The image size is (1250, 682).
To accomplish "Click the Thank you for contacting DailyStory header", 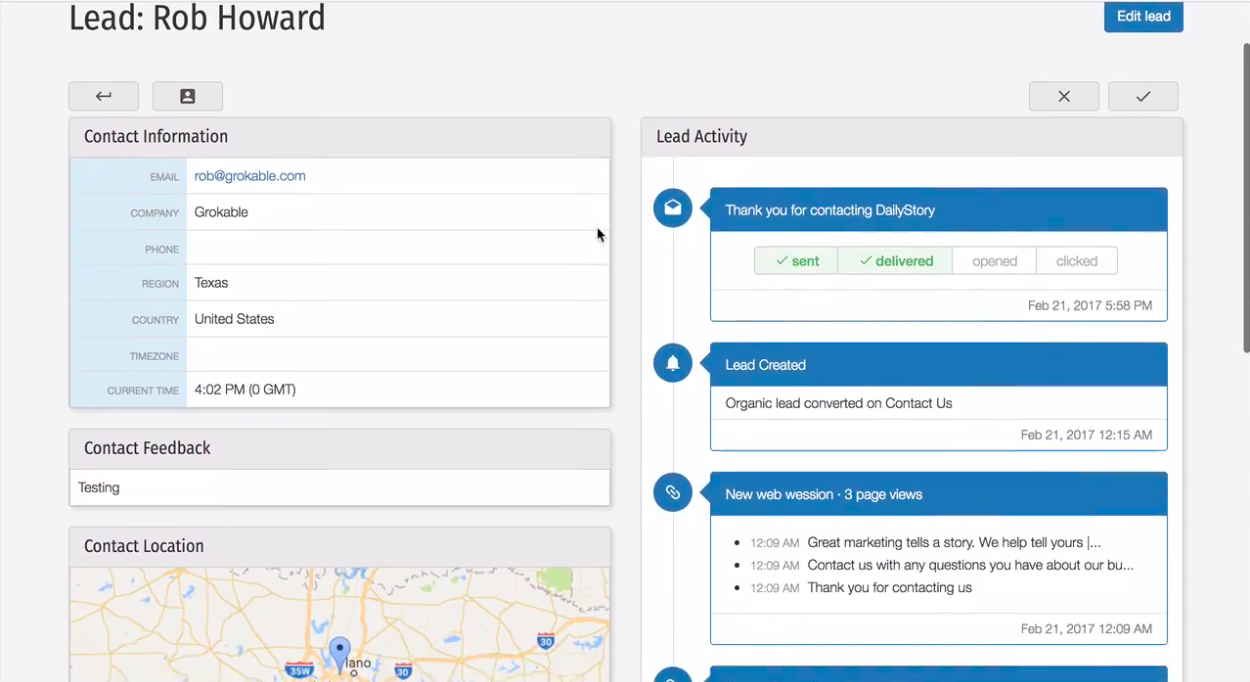I will pyautogui.click(x=939, y=210).
